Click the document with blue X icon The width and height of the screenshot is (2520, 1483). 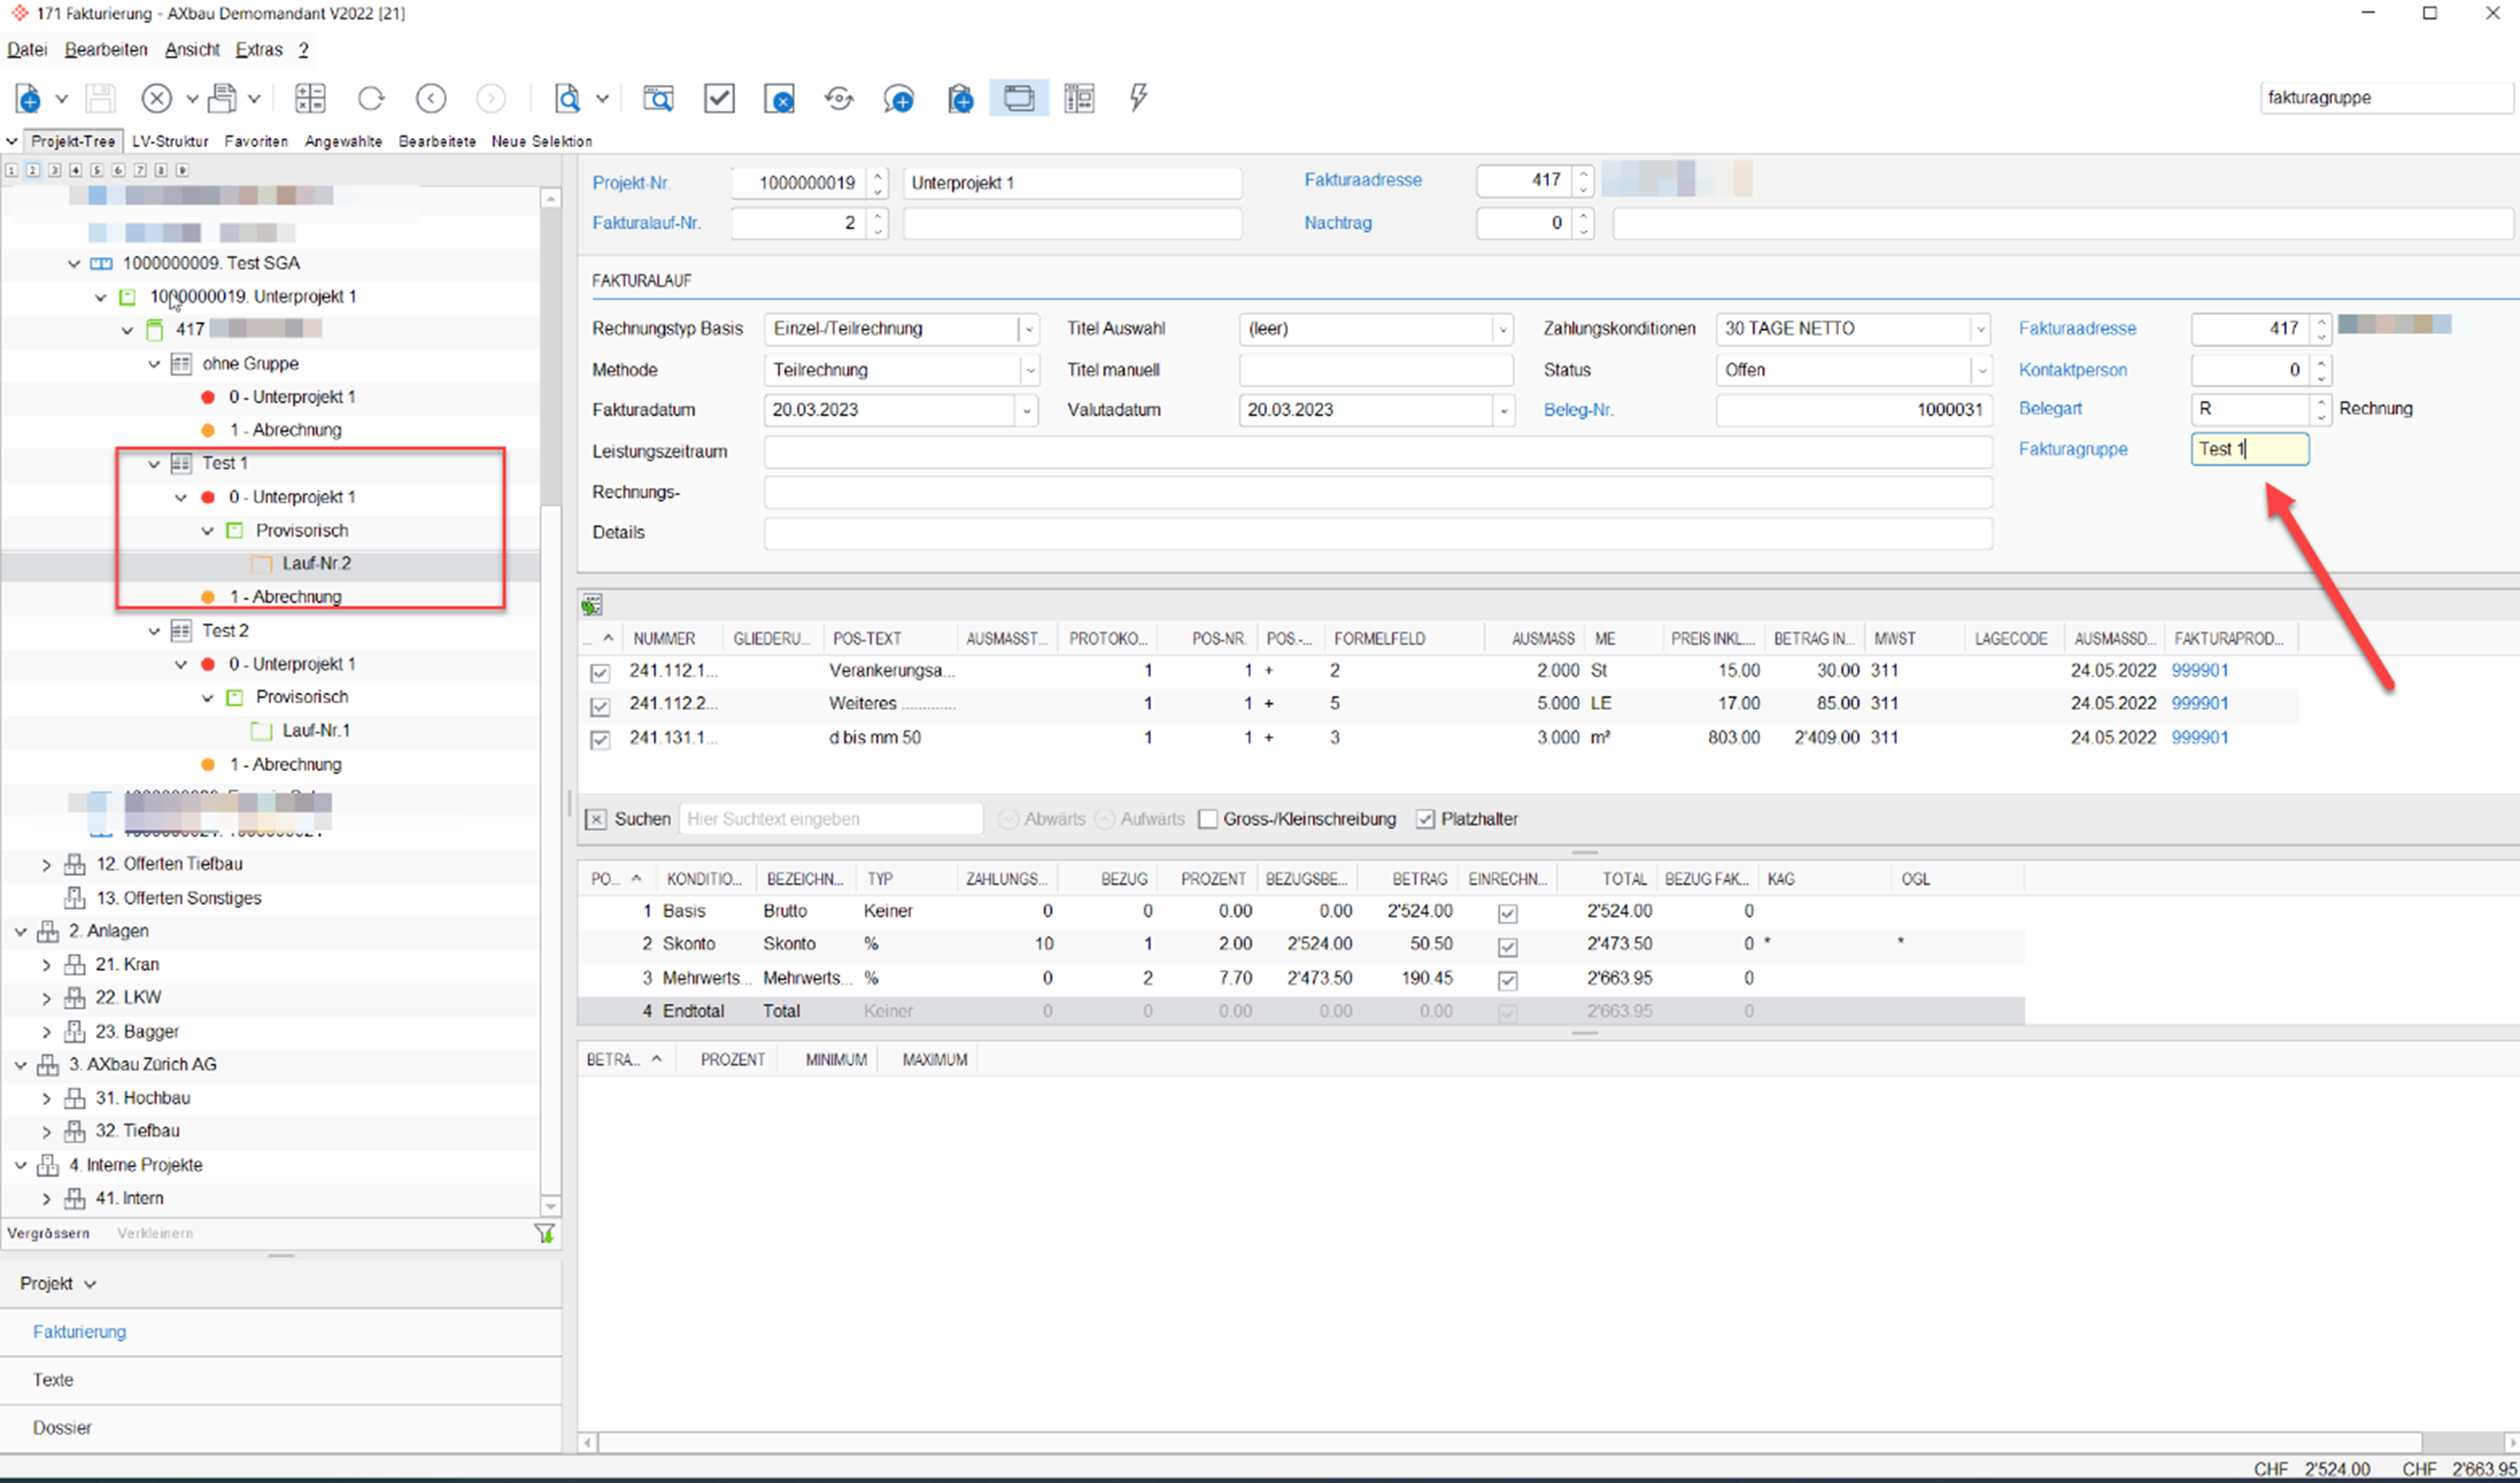coord(779,98)
